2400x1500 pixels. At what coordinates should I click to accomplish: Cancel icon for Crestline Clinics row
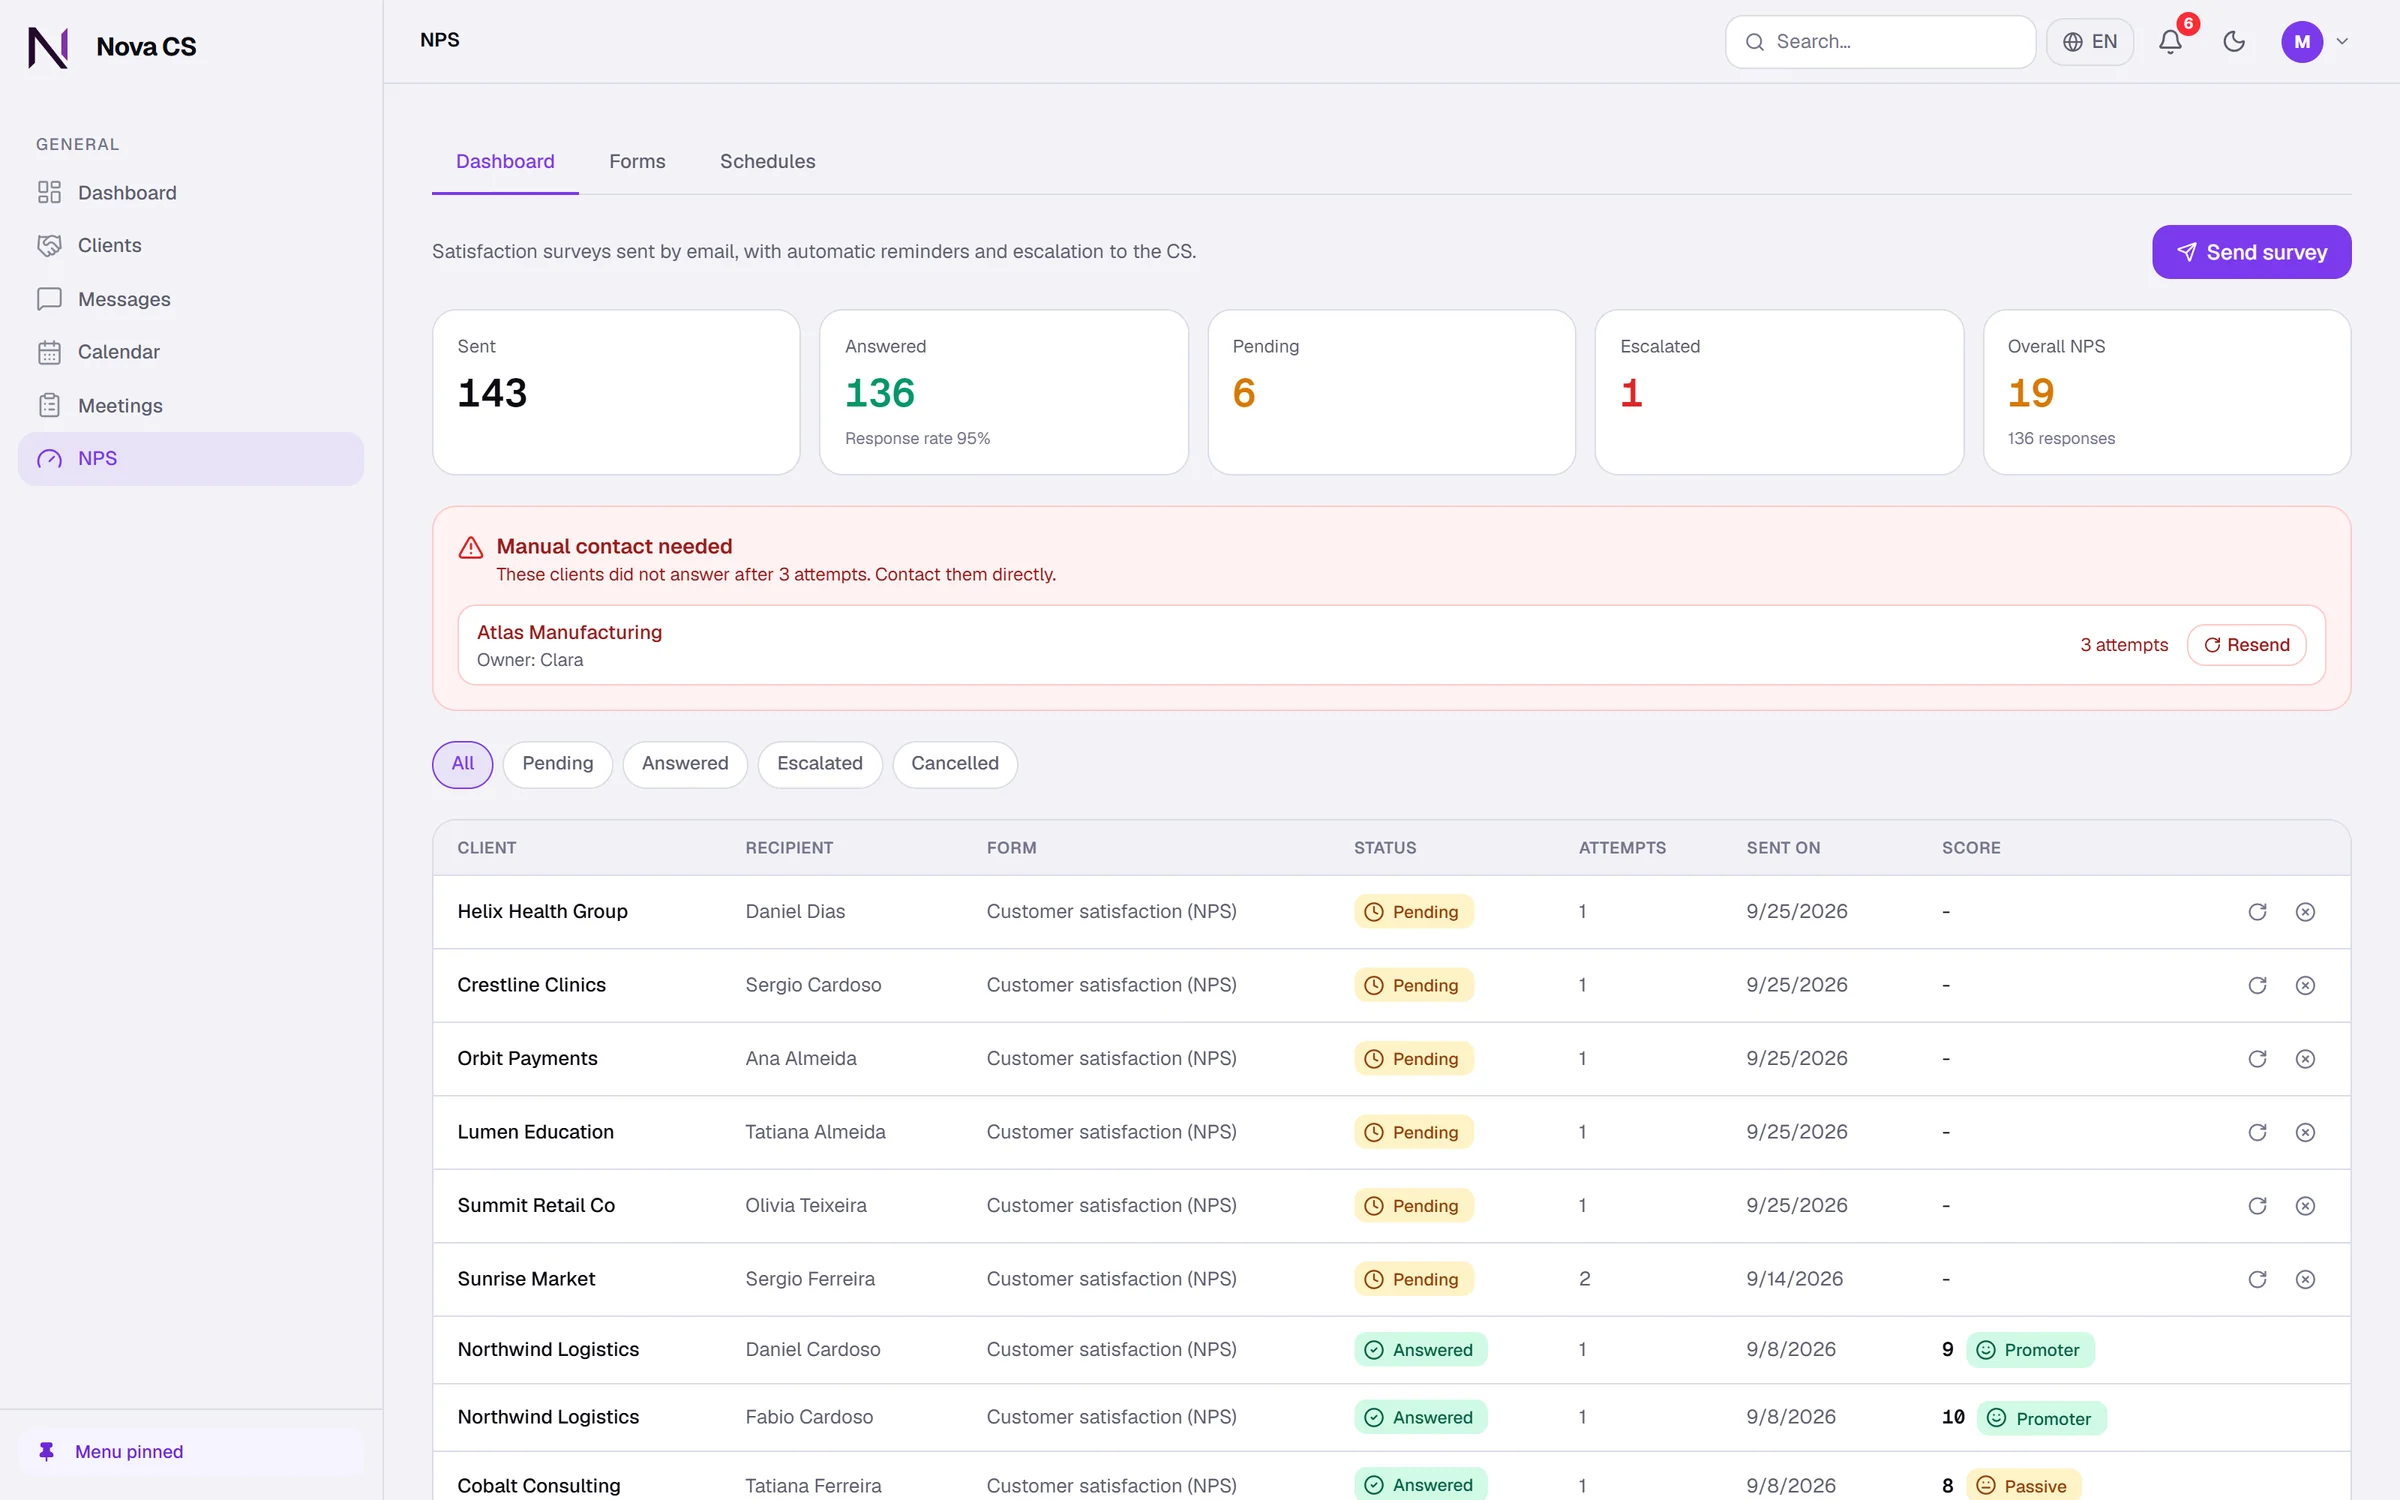[x=2305, y=985]
